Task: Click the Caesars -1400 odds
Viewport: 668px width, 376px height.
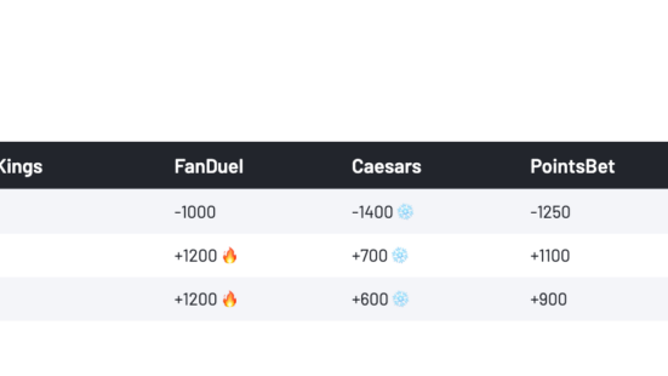Action: 372,212
